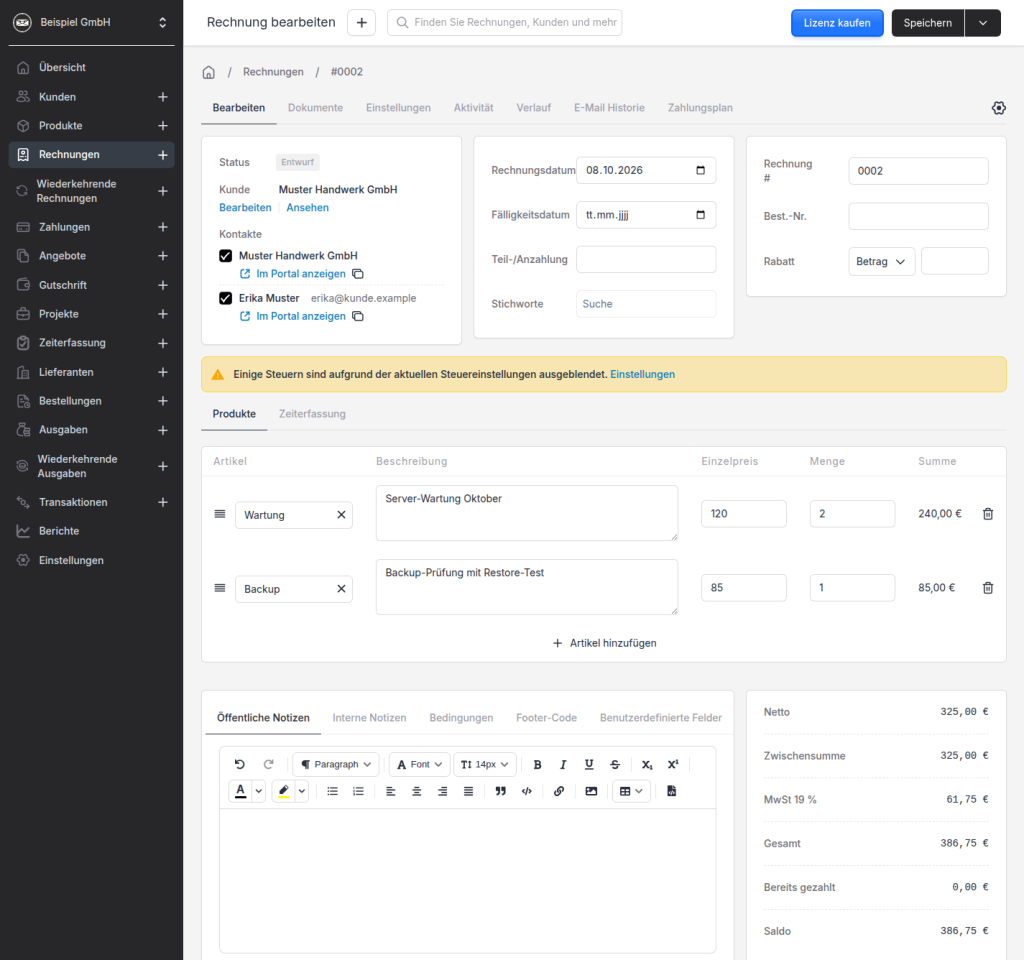Switch to the Zeiterfassung items tab
Viewport: 1024px width, 960px height.
coord(312,414)
